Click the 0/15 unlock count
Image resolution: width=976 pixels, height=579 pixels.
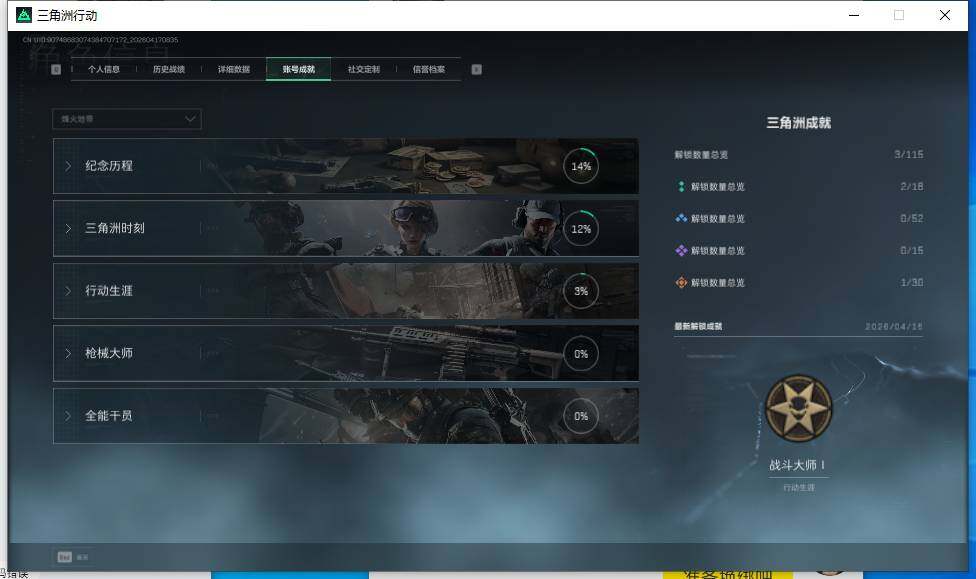tap(912, 250)
